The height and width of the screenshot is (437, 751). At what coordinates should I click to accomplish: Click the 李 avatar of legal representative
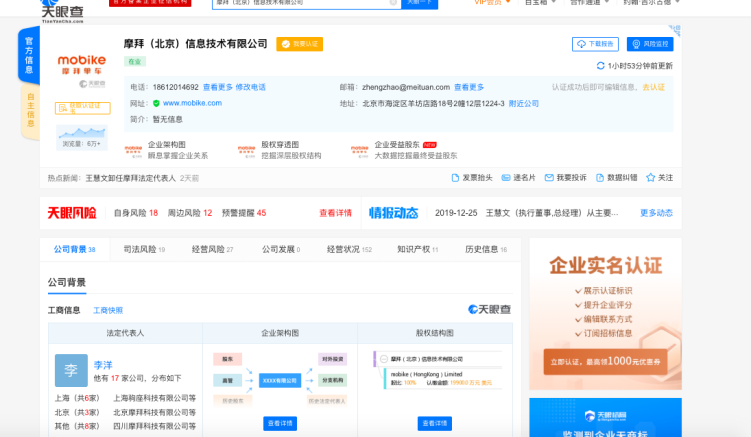[x=71, y=370]
